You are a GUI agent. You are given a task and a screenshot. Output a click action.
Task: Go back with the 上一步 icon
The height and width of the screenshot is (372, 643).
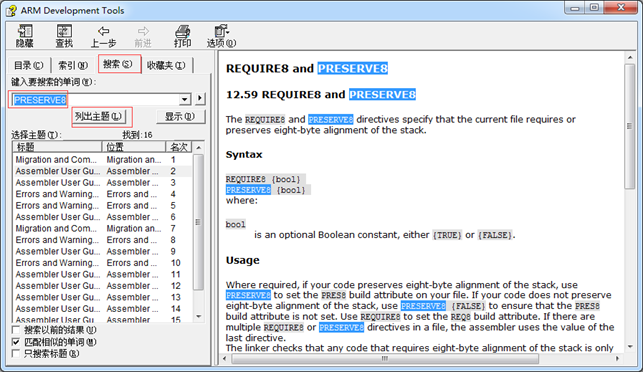[103, 36]
